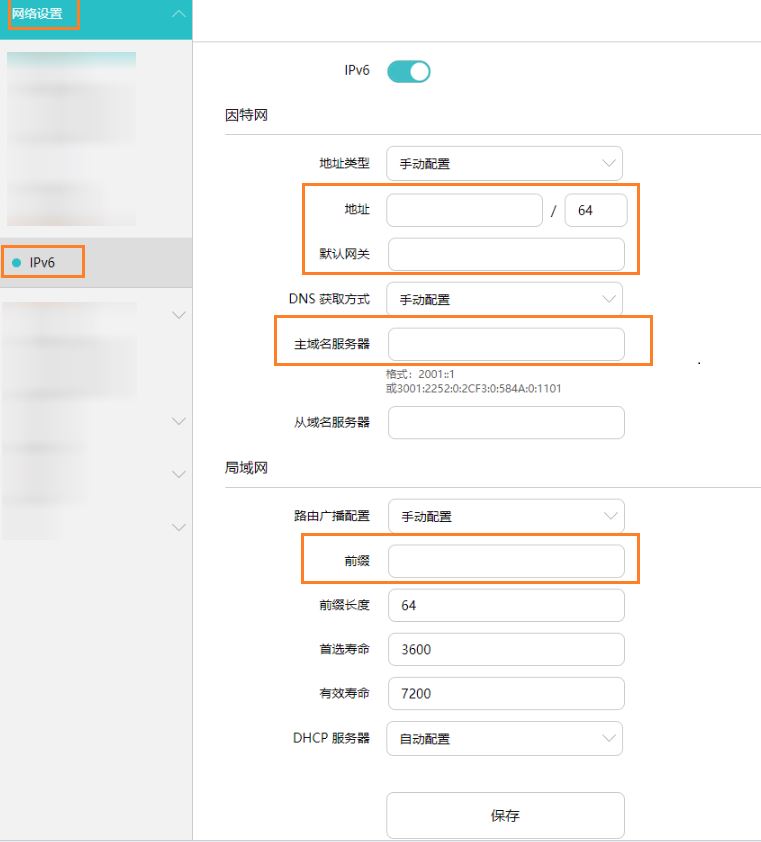This screenshot has height=842, width=761.
Task: Expand the first collapsed sidebar section
Action: [177, 314]
